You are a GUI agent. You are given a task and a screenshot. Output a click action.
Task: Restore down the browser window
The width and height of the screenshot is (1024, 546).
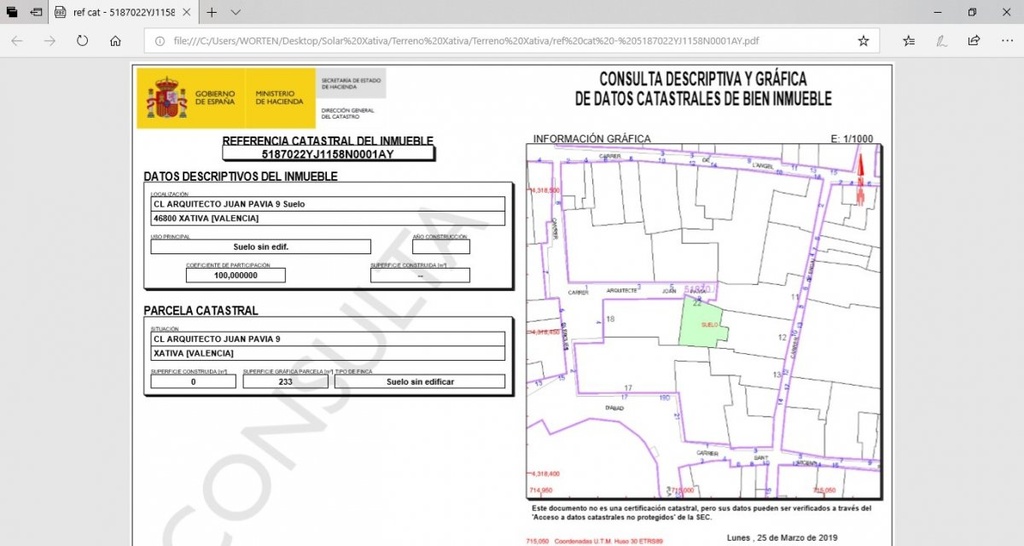[x=972, y=12]
